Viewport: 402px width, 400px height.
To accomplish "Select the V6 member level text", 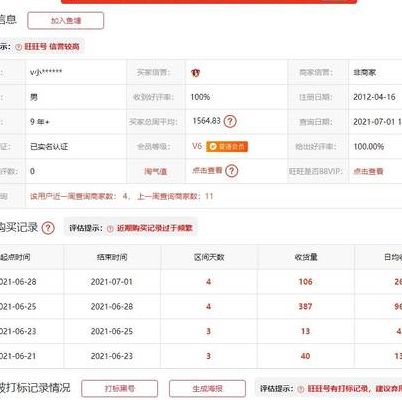I will pos(197,146).
